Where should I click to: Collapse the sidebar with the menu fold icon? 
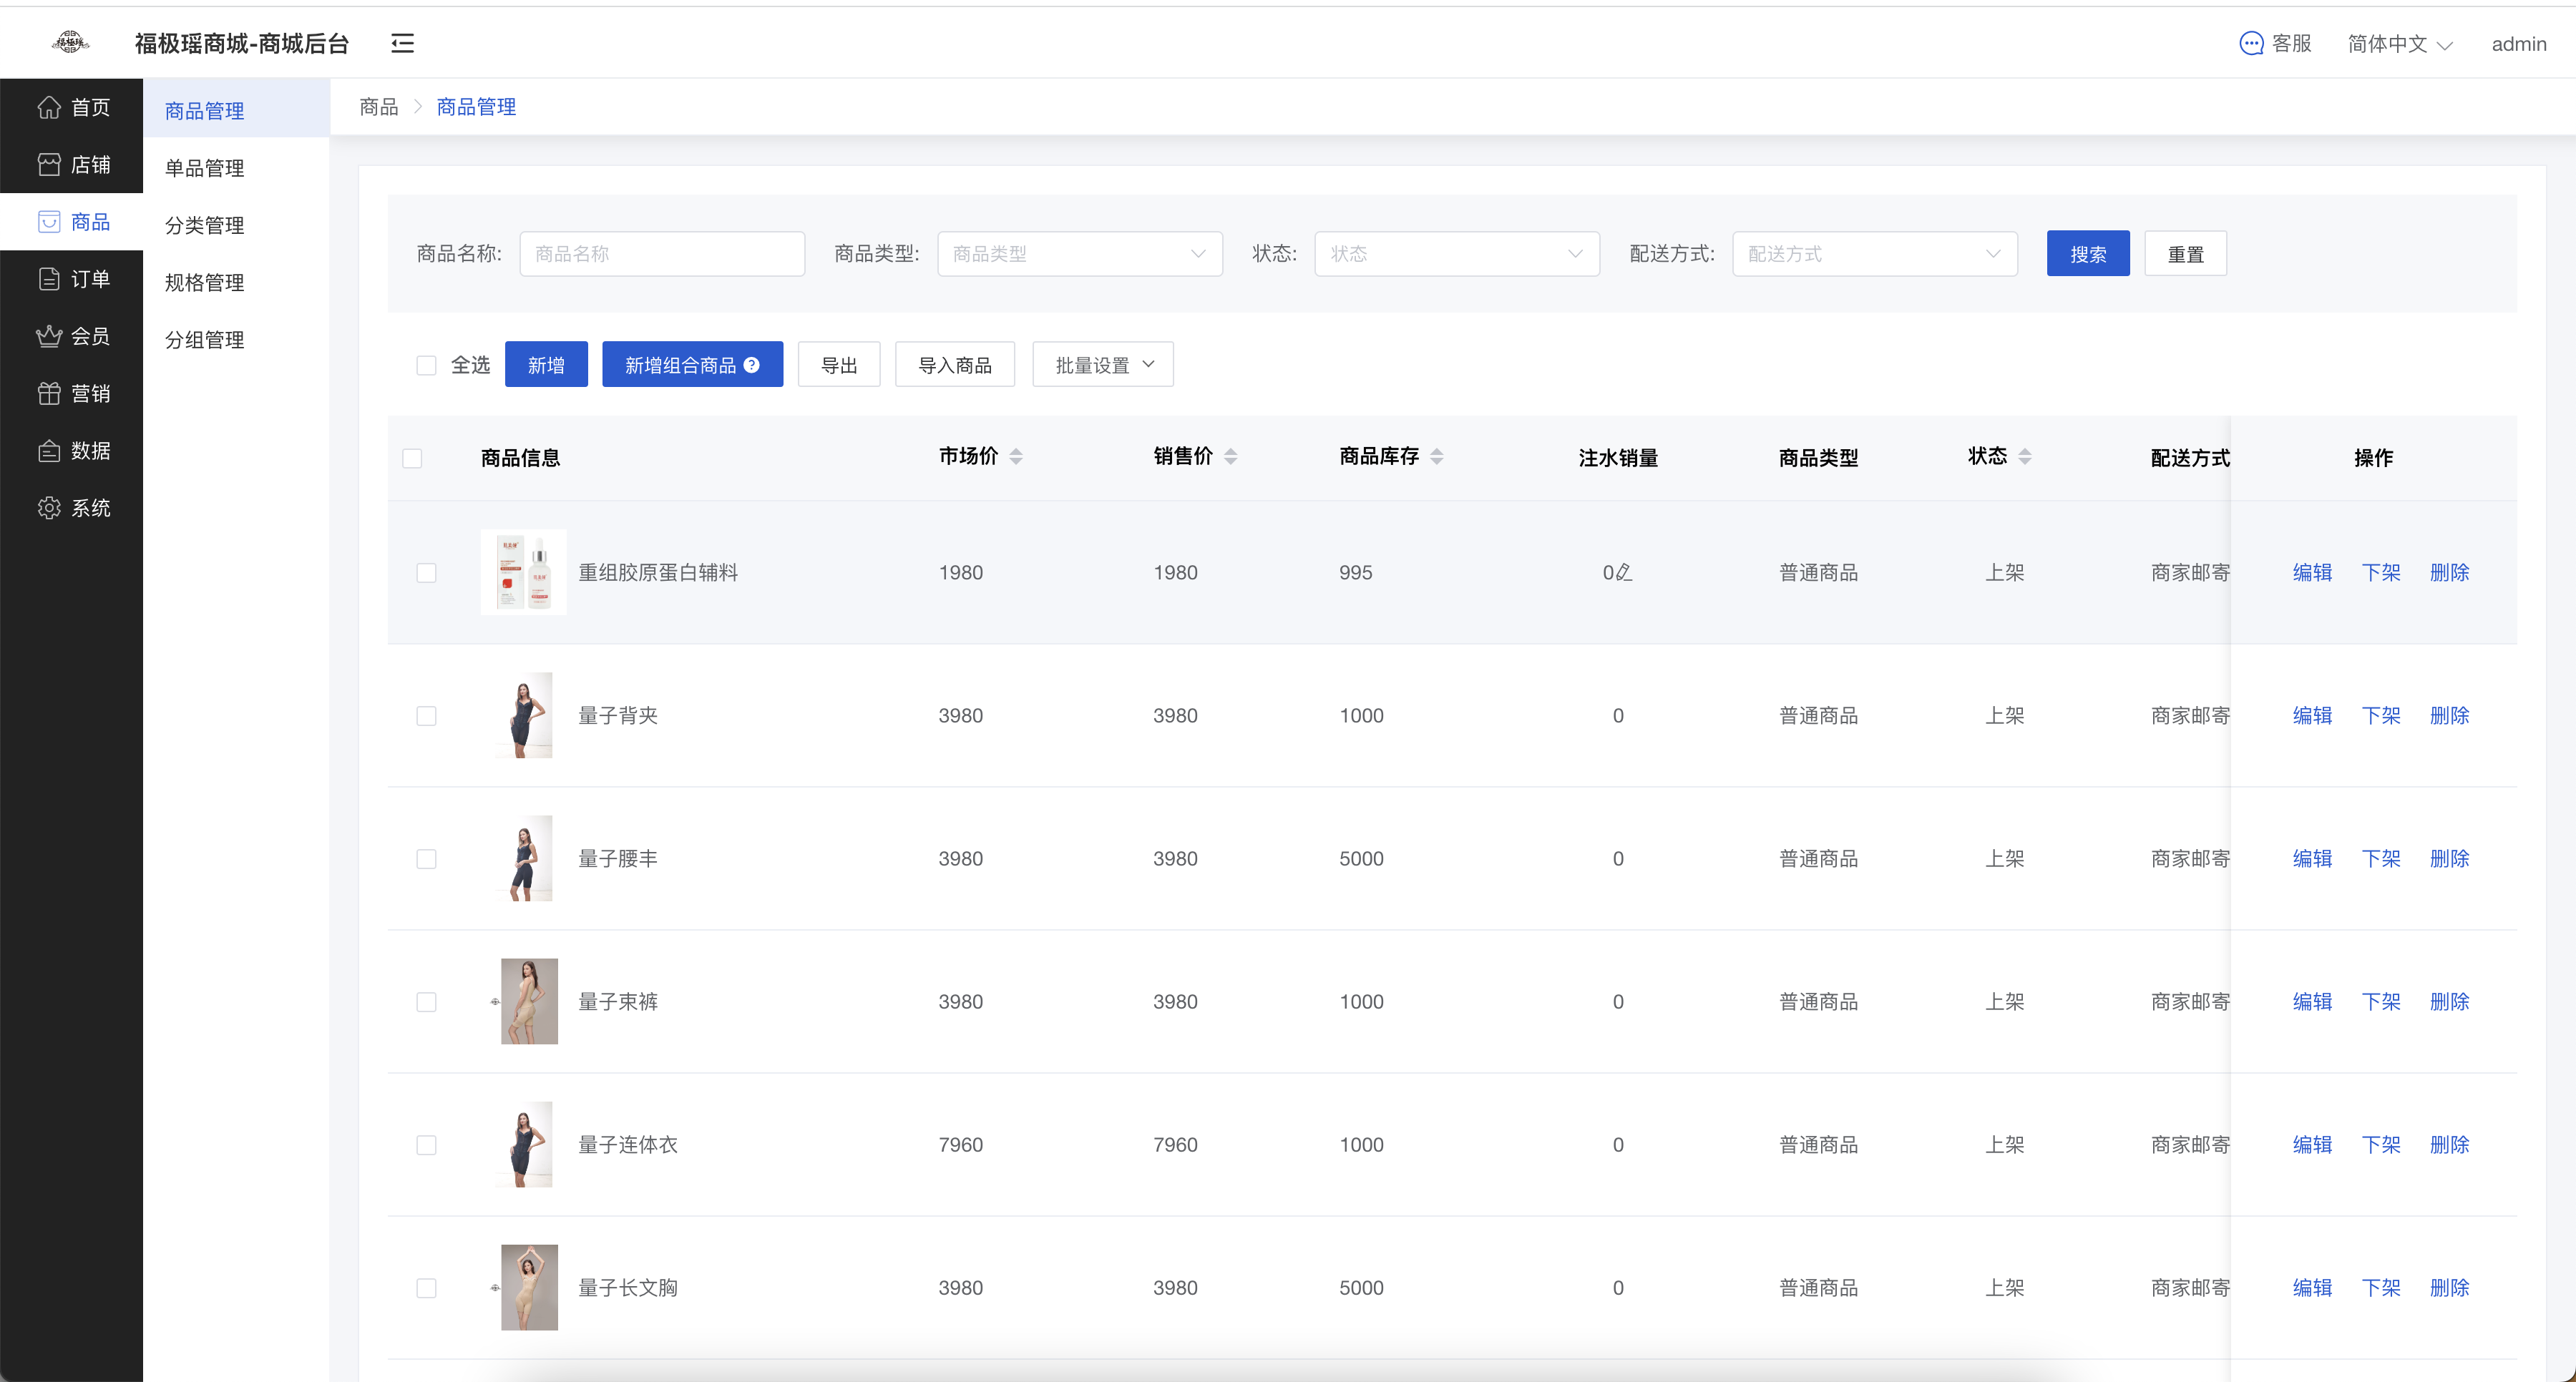[x=402, y=43]
